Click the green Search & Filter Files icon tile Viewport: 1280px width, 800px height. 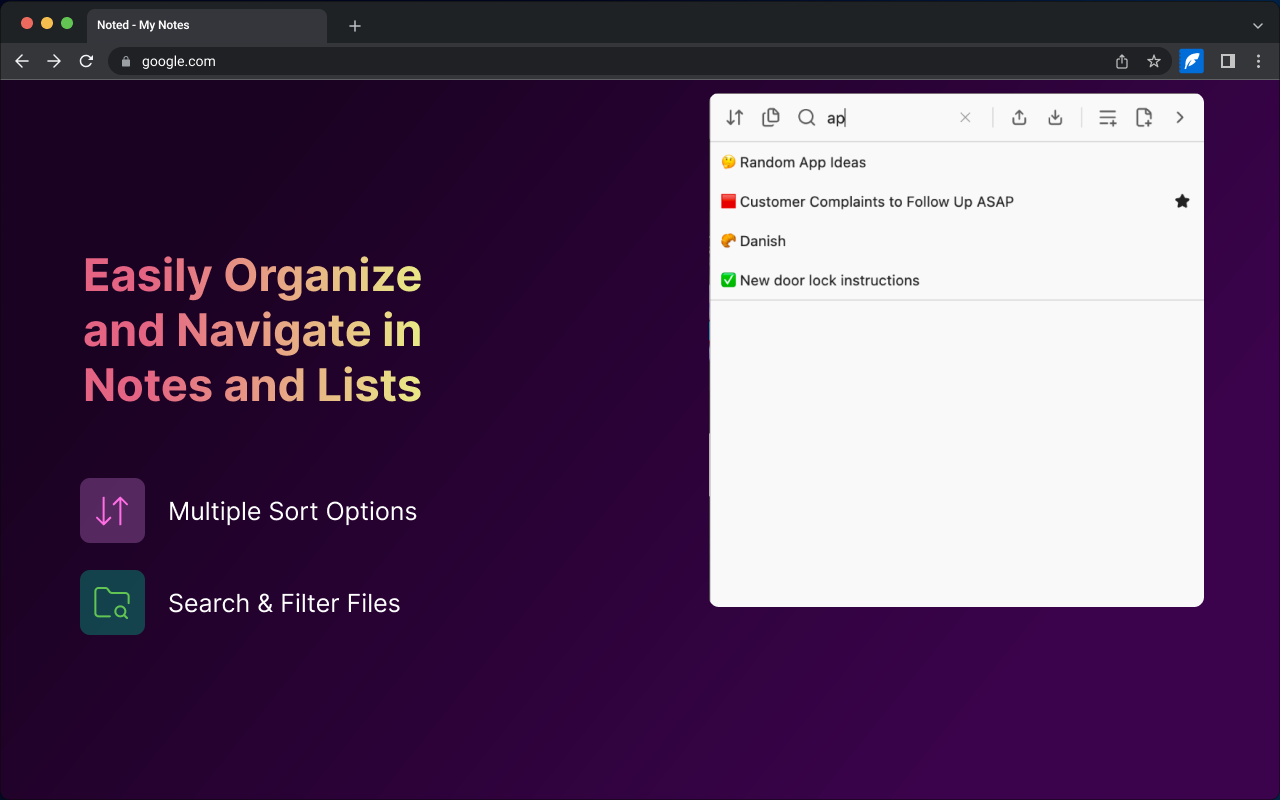tap(112, 603)
